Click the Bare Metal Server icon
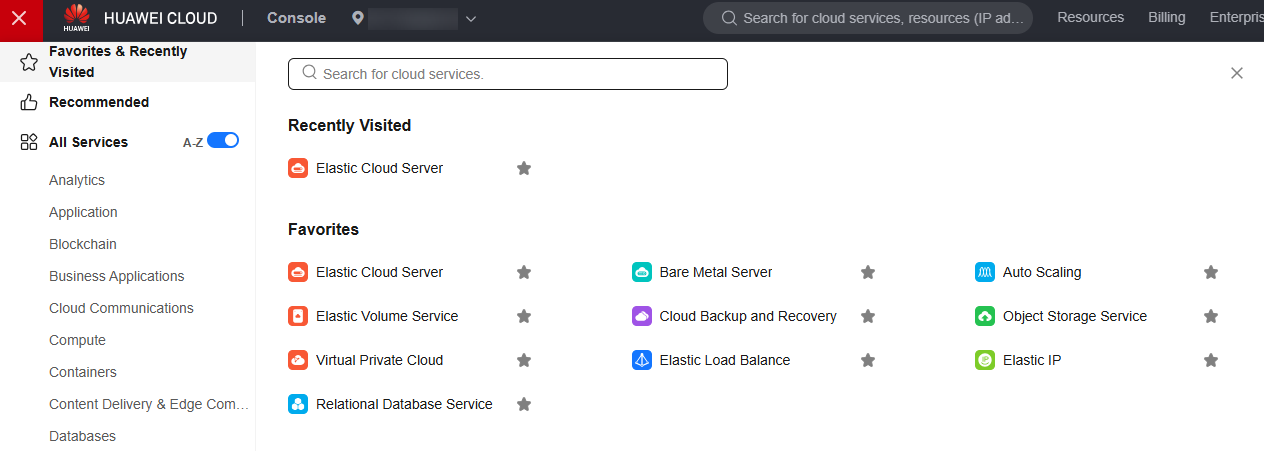This screenshot has width=1264, height=451. 642,272
